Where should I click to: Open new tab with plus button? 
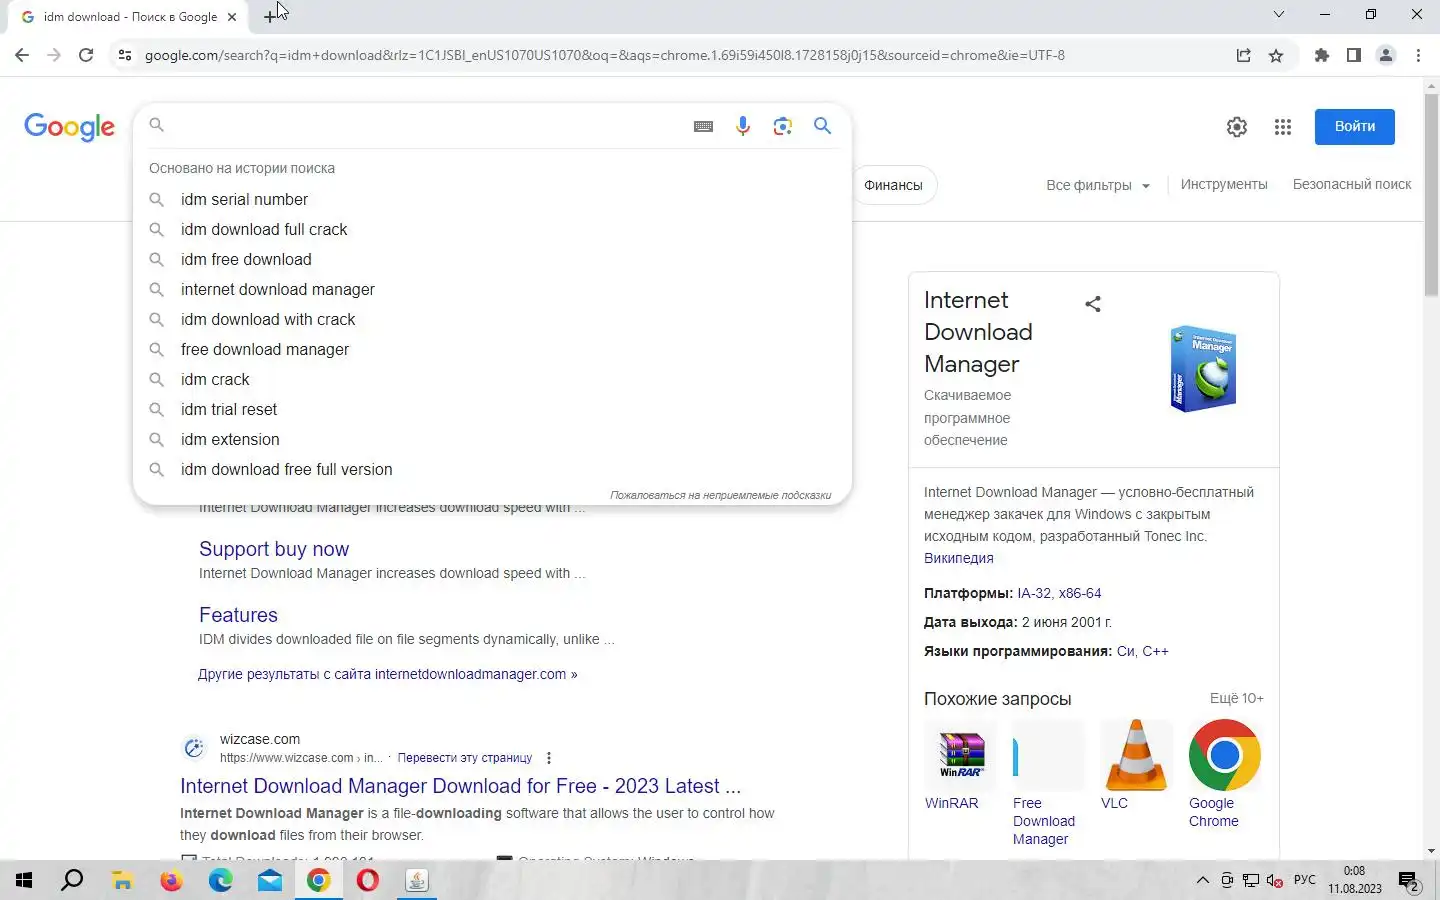[x=270, y=16]
